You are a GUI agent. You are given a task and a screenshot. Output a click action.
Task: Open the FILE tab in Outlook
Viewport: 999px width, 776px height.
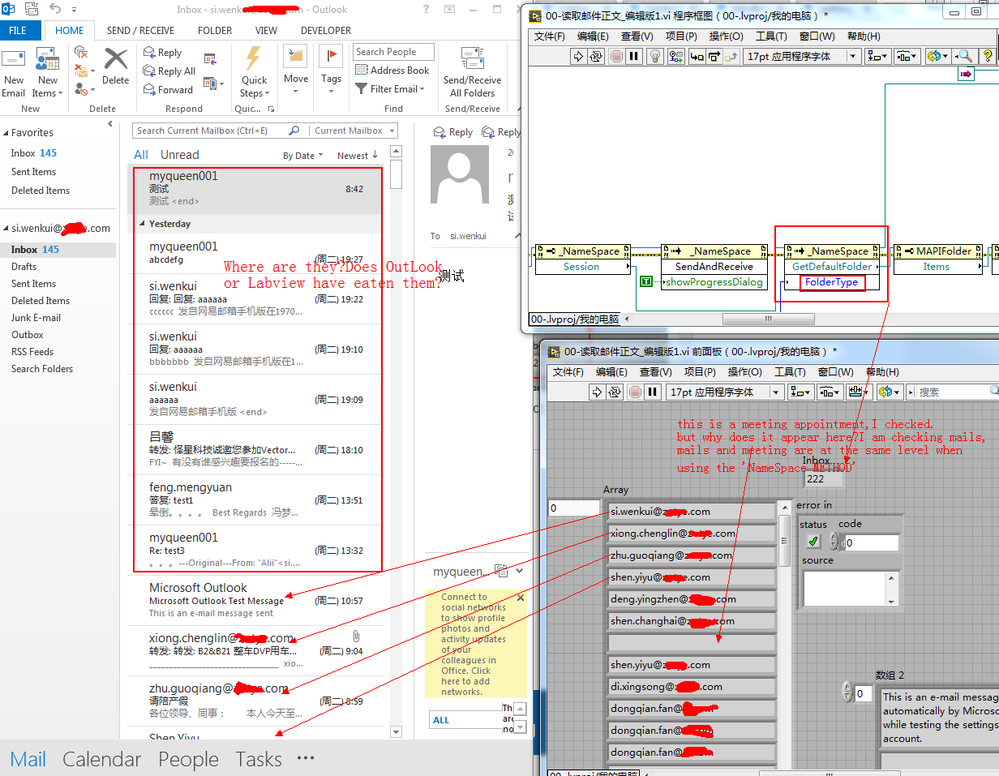(x=18, y=31)
